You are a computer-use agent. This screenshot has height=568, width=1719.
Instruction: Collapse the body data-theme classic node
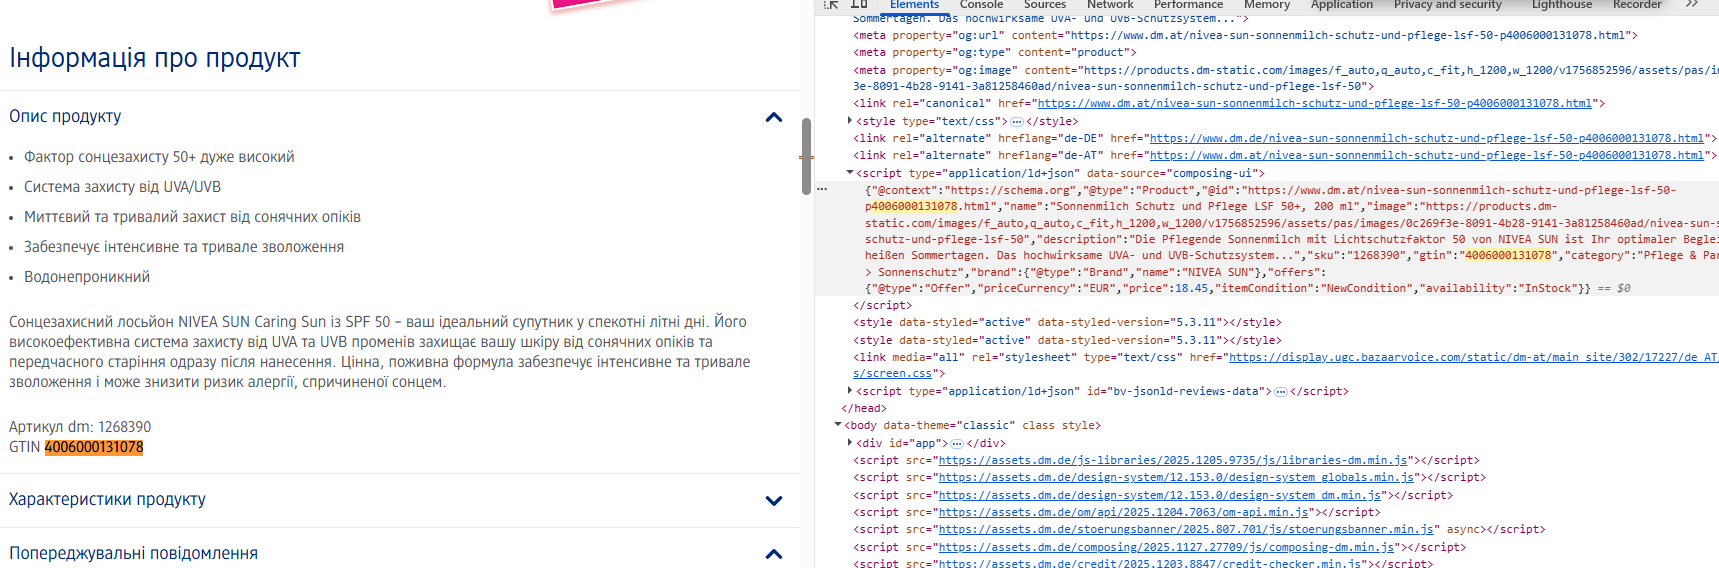click(x=838, y=425)
